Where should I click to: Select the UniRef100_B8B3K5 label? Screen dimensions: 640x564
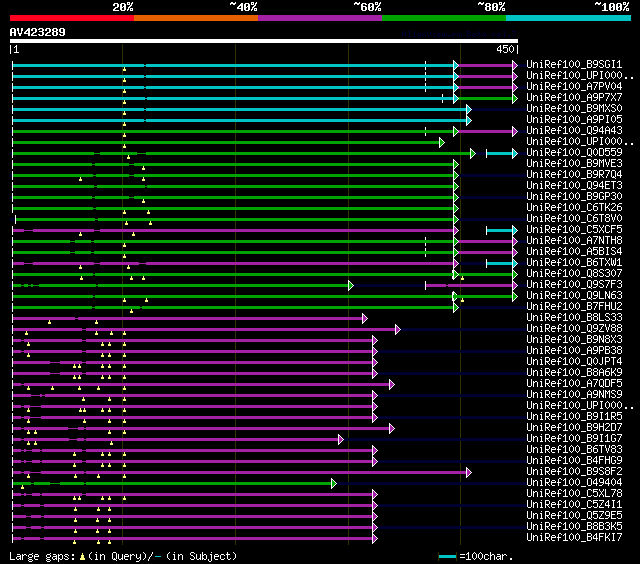tap(574, 527)
